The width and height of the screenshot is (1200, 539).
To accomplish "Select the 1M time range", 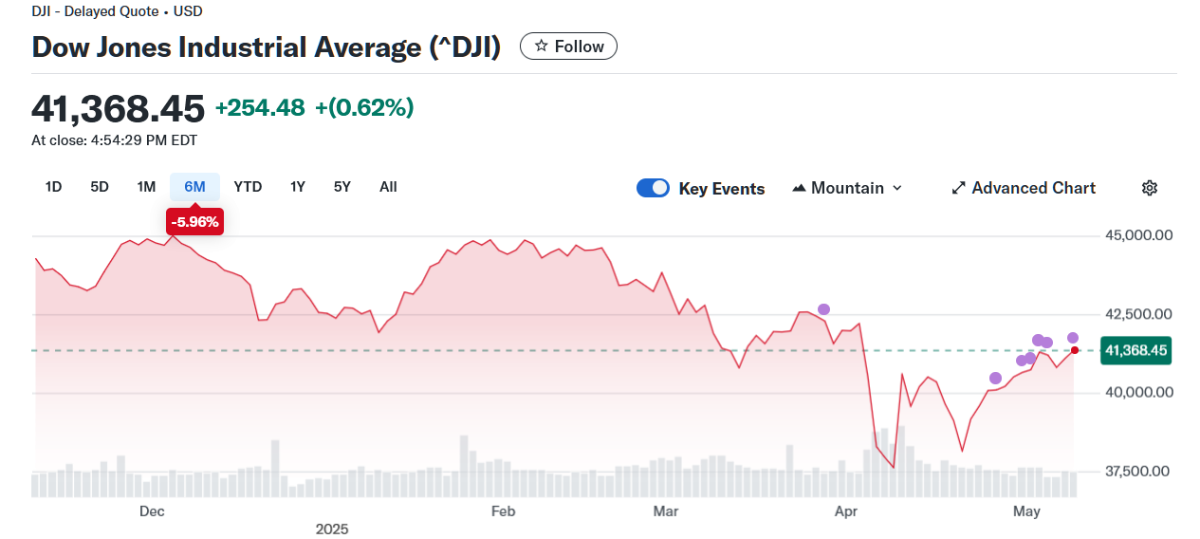I will tap(146, 186).
